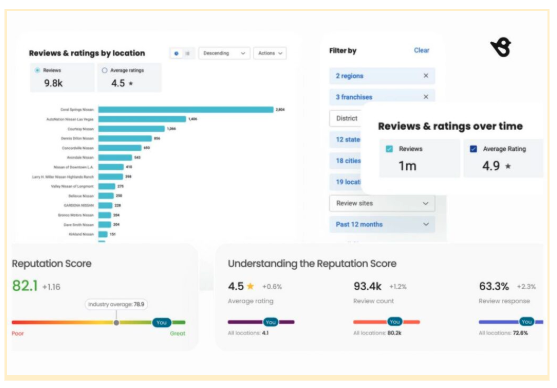Click the Kirkland Nissan label
Image resolution: width=557 pixels, height=388 pixels.
(81, 234)
